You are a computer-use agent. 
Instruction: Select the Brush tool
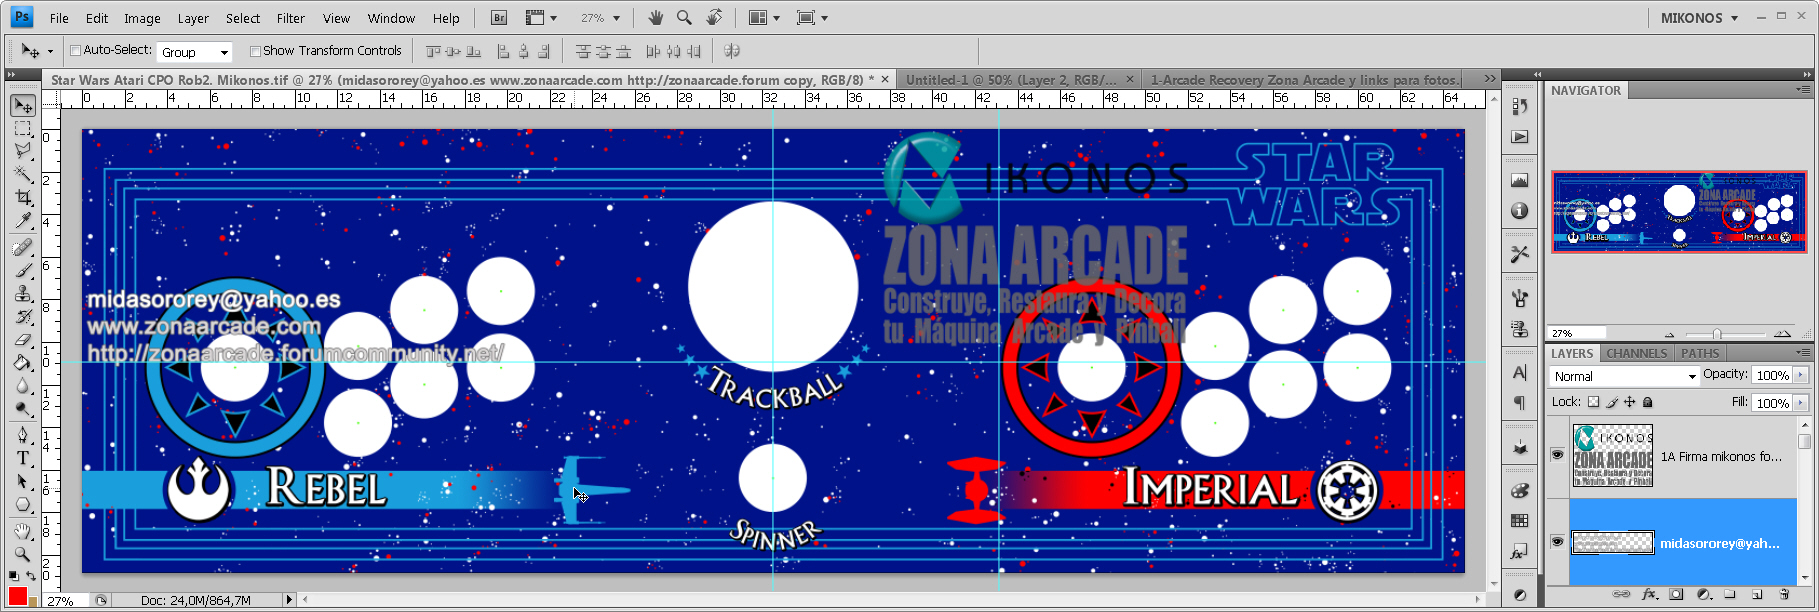point(23,270)
